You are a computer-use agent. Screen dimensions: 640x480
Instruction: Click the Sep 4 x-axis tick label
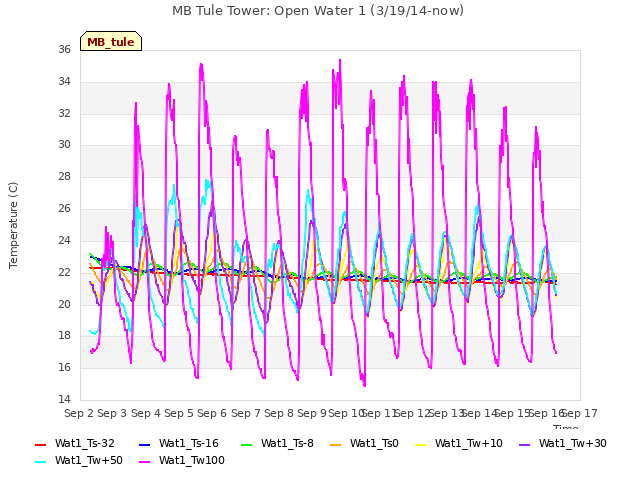pyautogui.click(x=146, y=413)
